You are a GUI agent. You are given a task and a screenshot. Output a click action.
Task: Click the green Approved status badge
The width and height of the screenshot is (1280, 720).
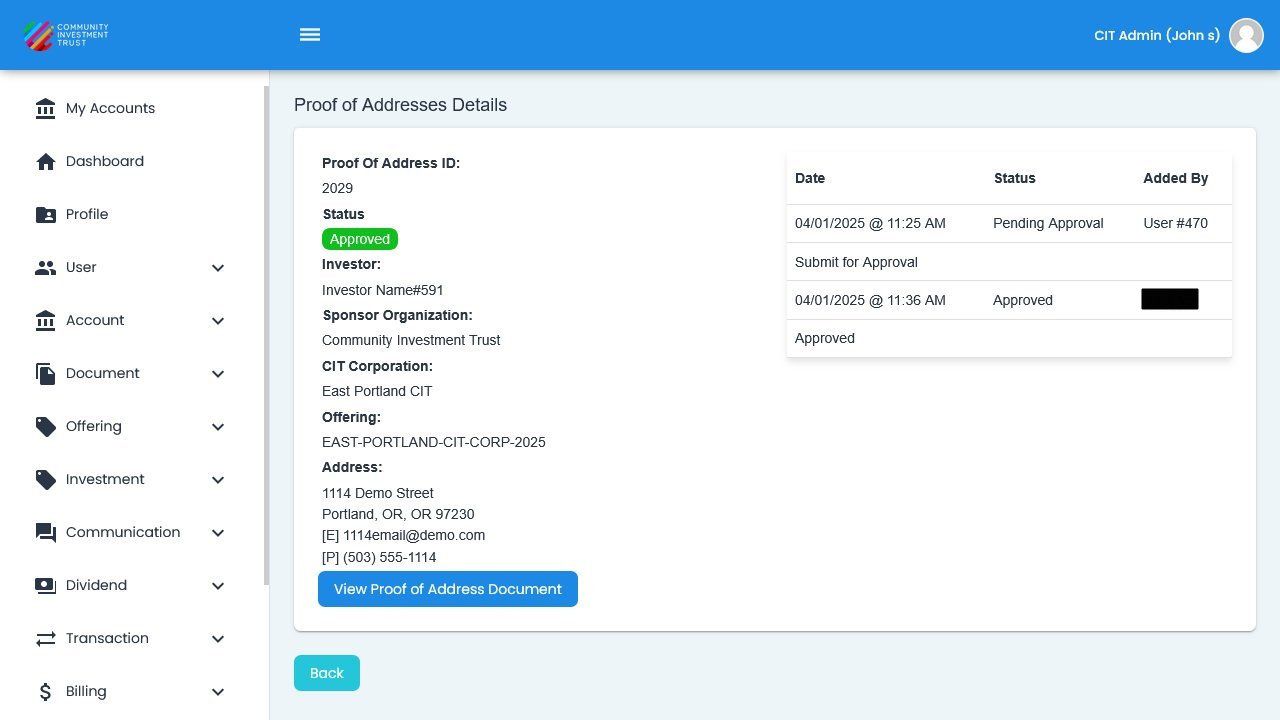coord(359,239)
